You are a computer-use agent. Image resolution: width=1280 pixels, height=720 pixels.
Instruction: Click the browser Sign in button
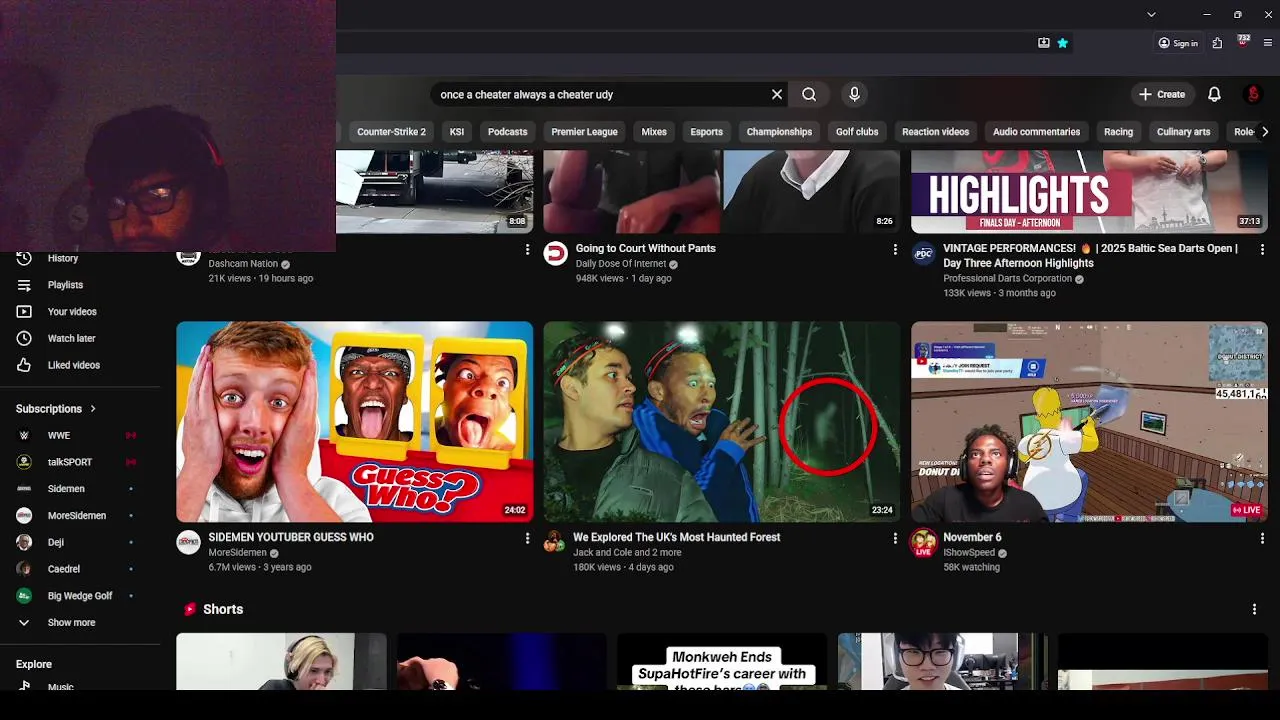tap(1178, 43)
